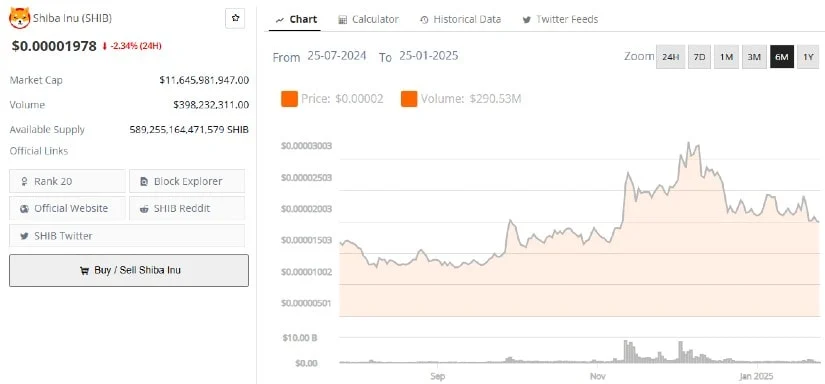Click the To date field 25-01-2025
Image resolution: width=825 pixels, height=384 pixels.
point(428,56)
